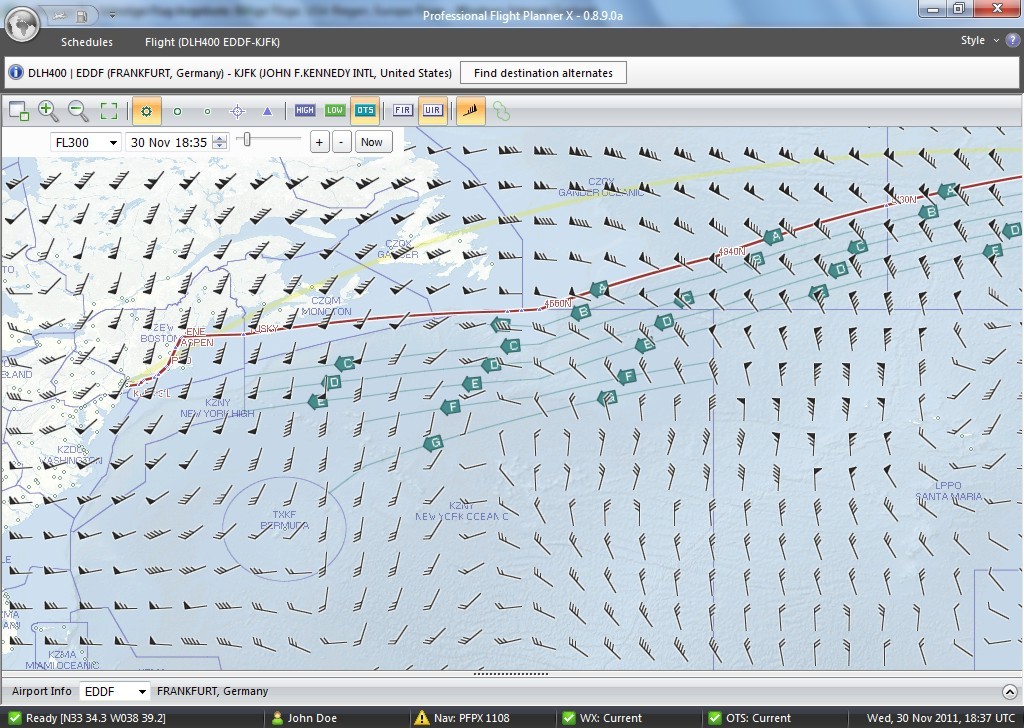Toggle the navaid crosshair display icon
Screen dimensions: 1024x728
(x=238, y=111)
